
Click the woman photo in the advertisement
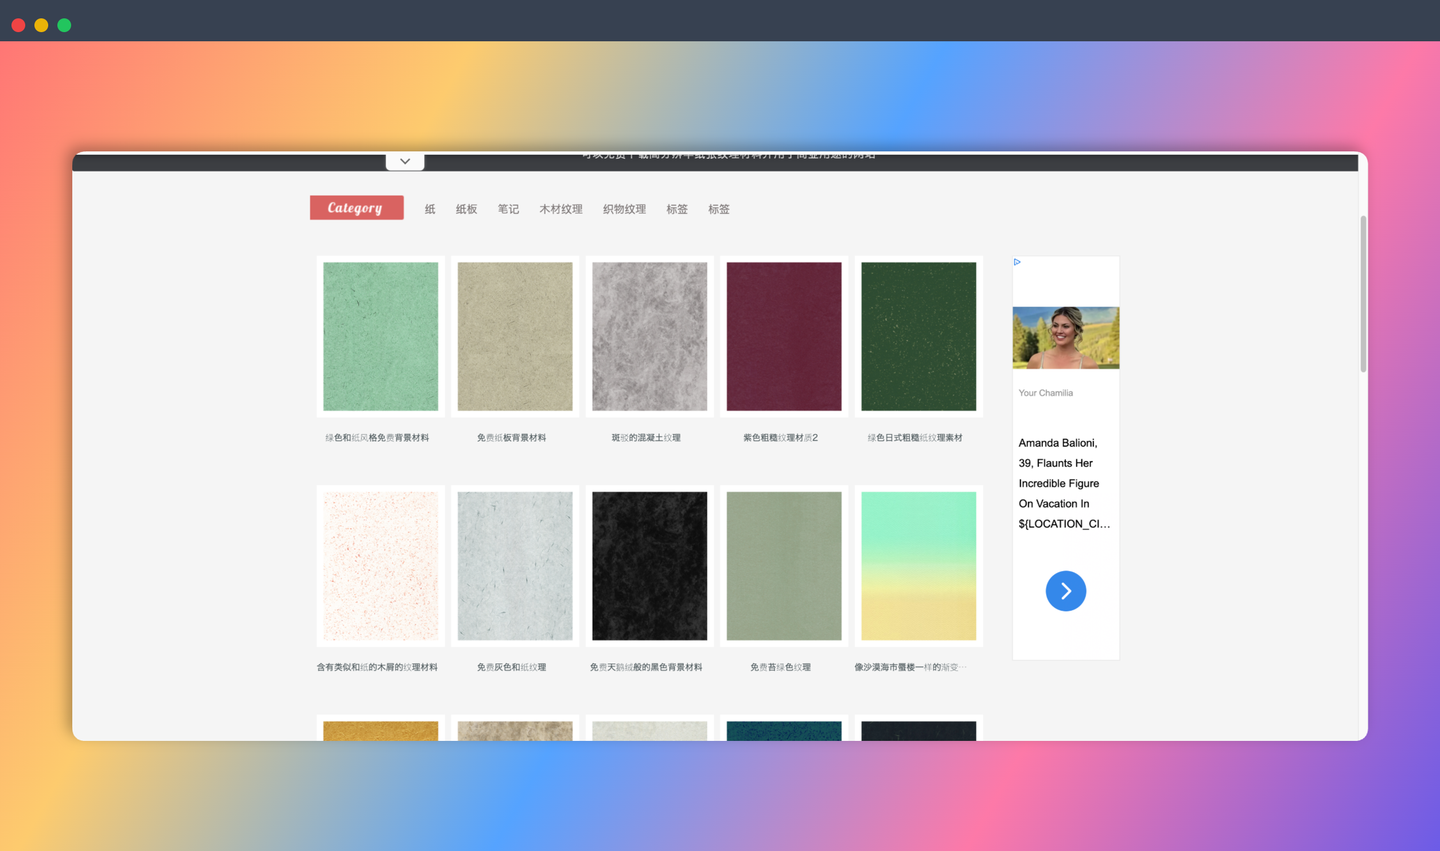coord(1066,338)
